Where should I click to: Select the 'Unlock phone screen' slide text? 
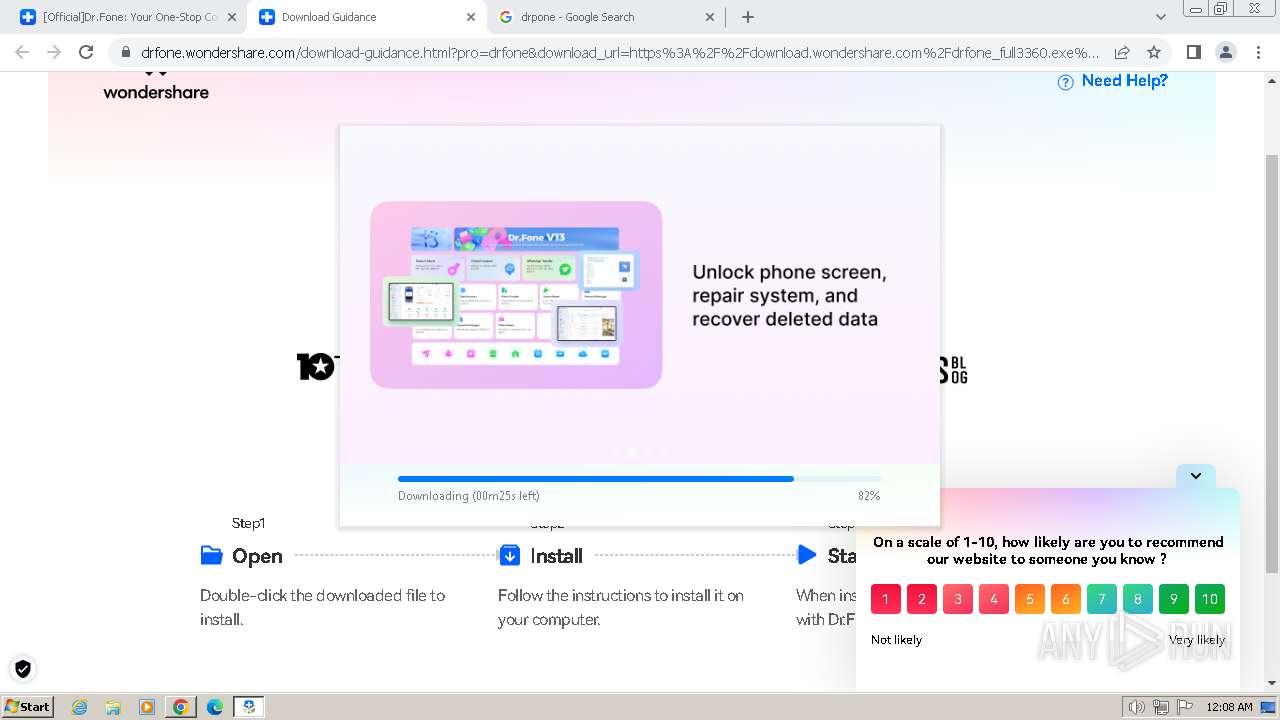790,296
